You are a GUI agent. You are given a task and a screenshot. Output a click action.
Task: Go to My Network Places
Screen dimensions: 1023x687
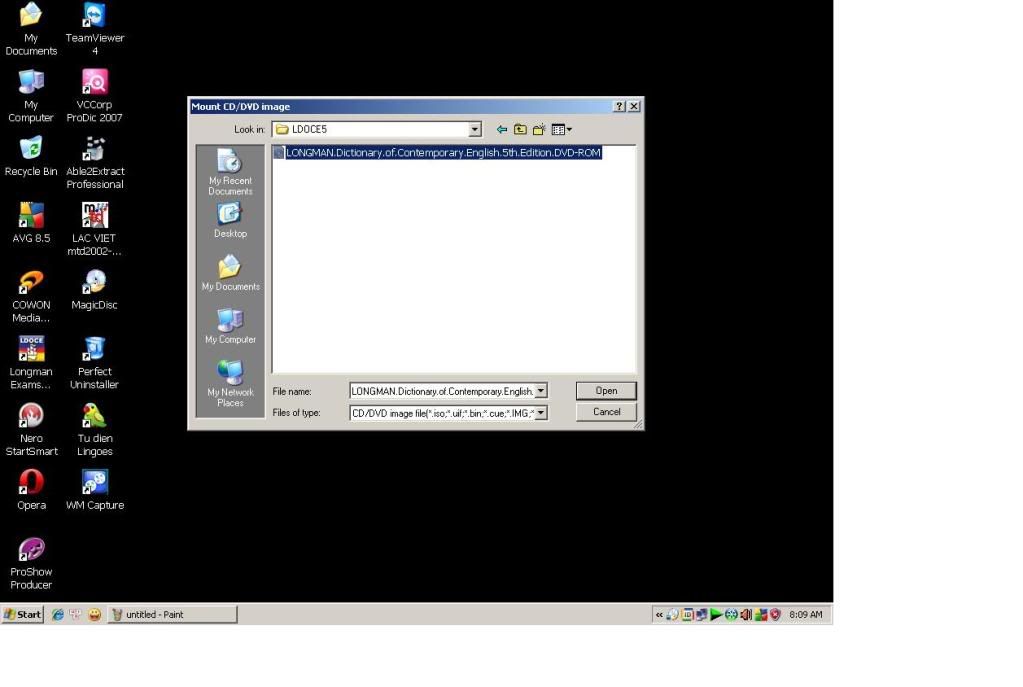(x=230, y=384)
